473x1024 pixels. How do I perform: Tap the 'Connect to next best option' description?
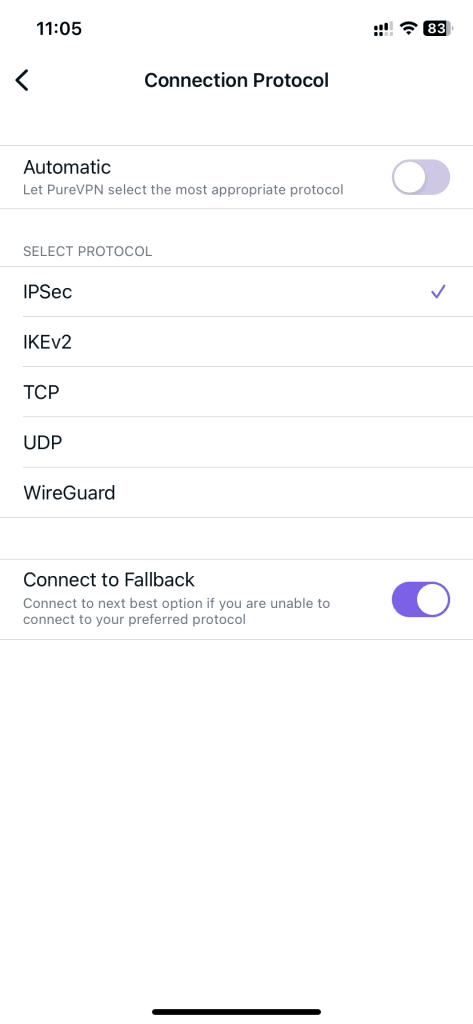(x=177, y=611)
